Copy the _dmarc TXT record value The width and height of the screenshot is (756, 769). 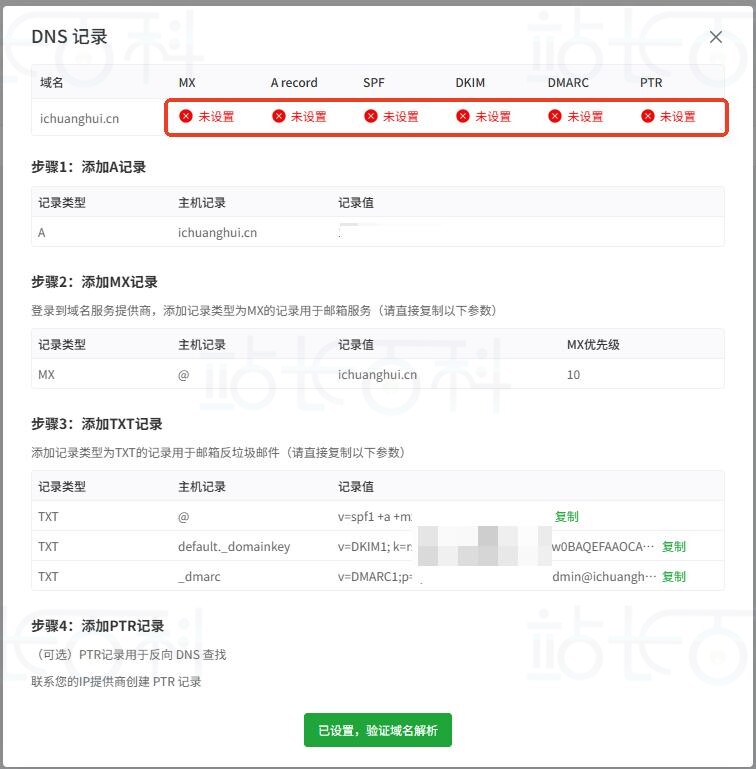(674, 576)
